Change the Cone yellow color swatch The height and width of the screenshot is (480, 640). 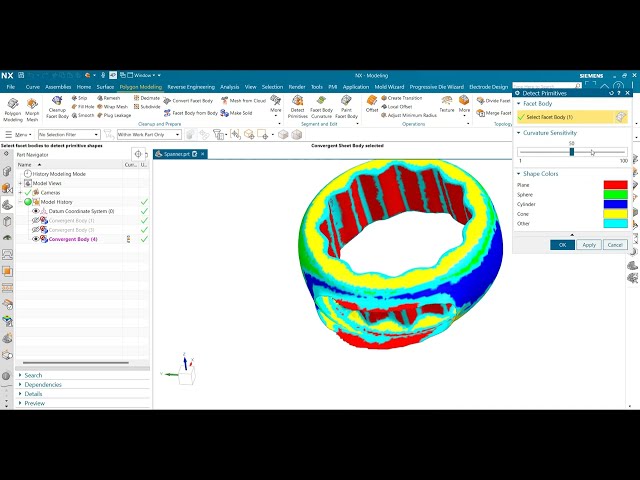(616, 214)
